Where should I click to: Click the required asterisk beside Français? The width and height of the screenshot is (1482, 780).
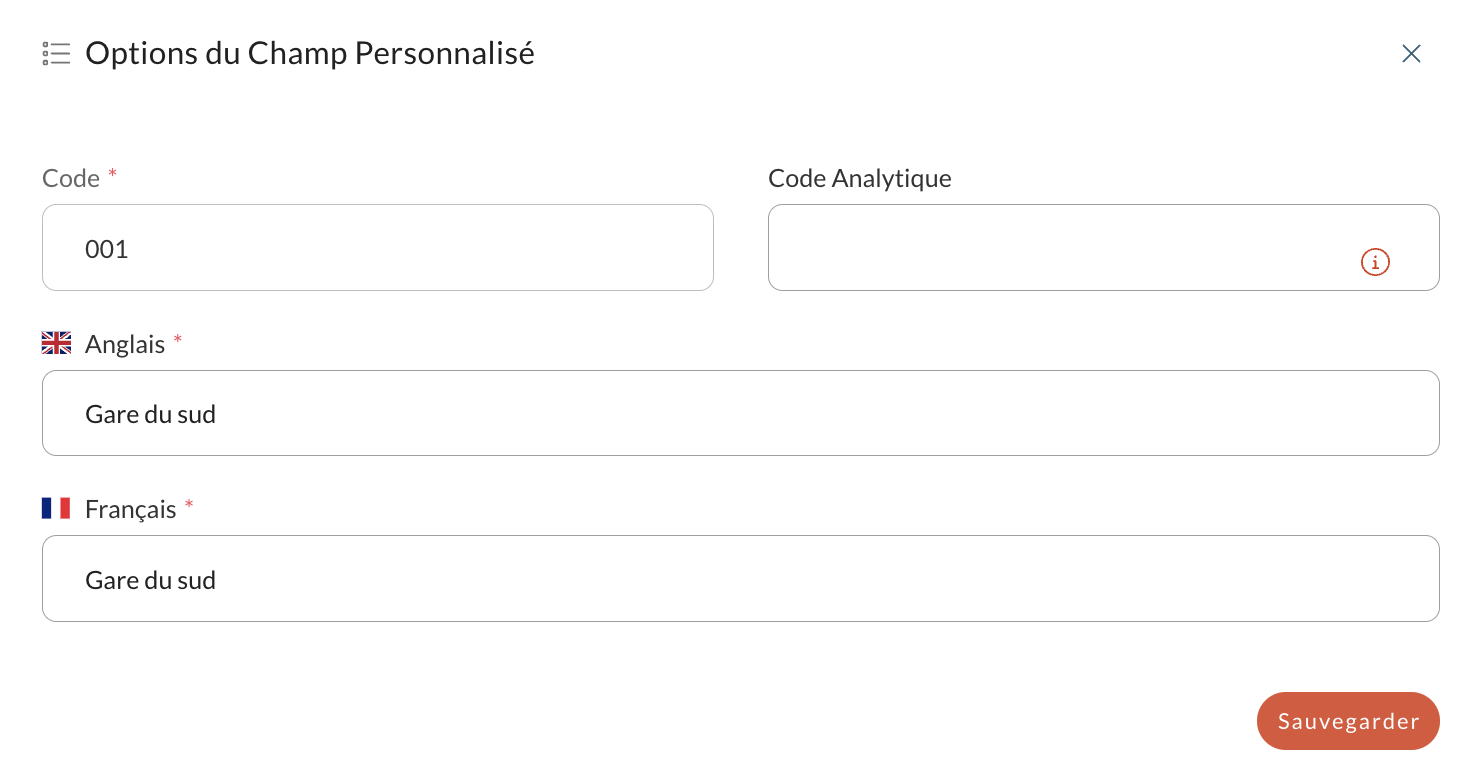click(x=189, y=505)
